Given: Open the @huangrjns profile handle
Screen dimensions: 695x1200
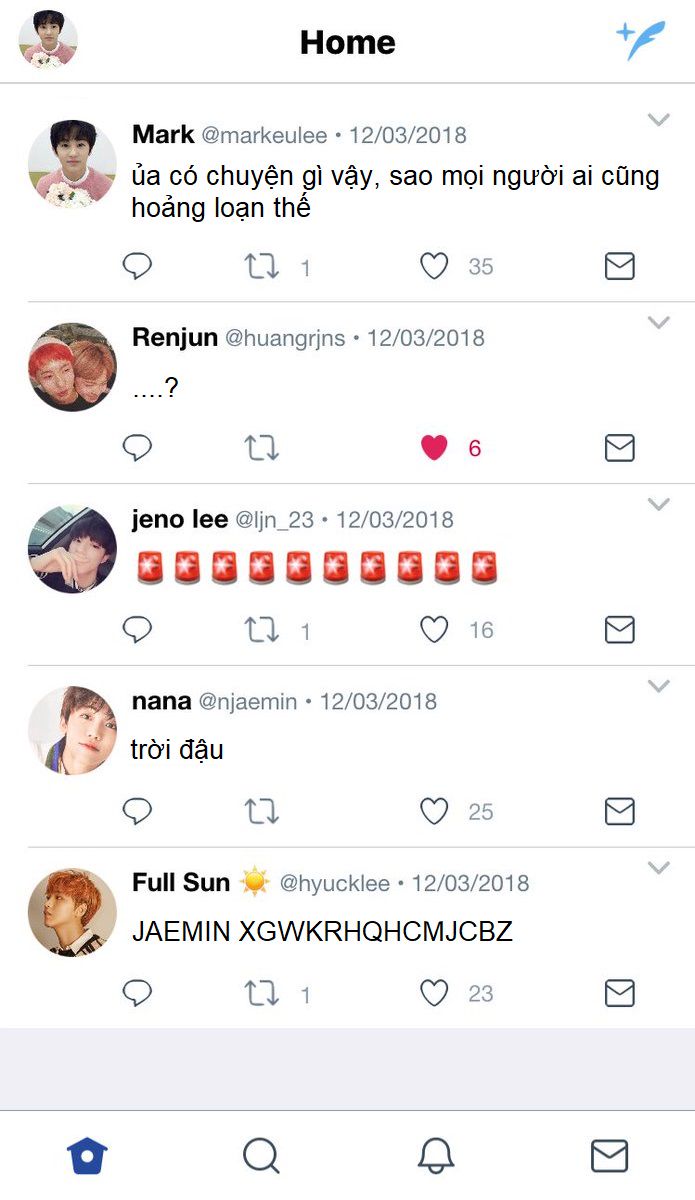Looking at the screenshot, I should point(285,338).
